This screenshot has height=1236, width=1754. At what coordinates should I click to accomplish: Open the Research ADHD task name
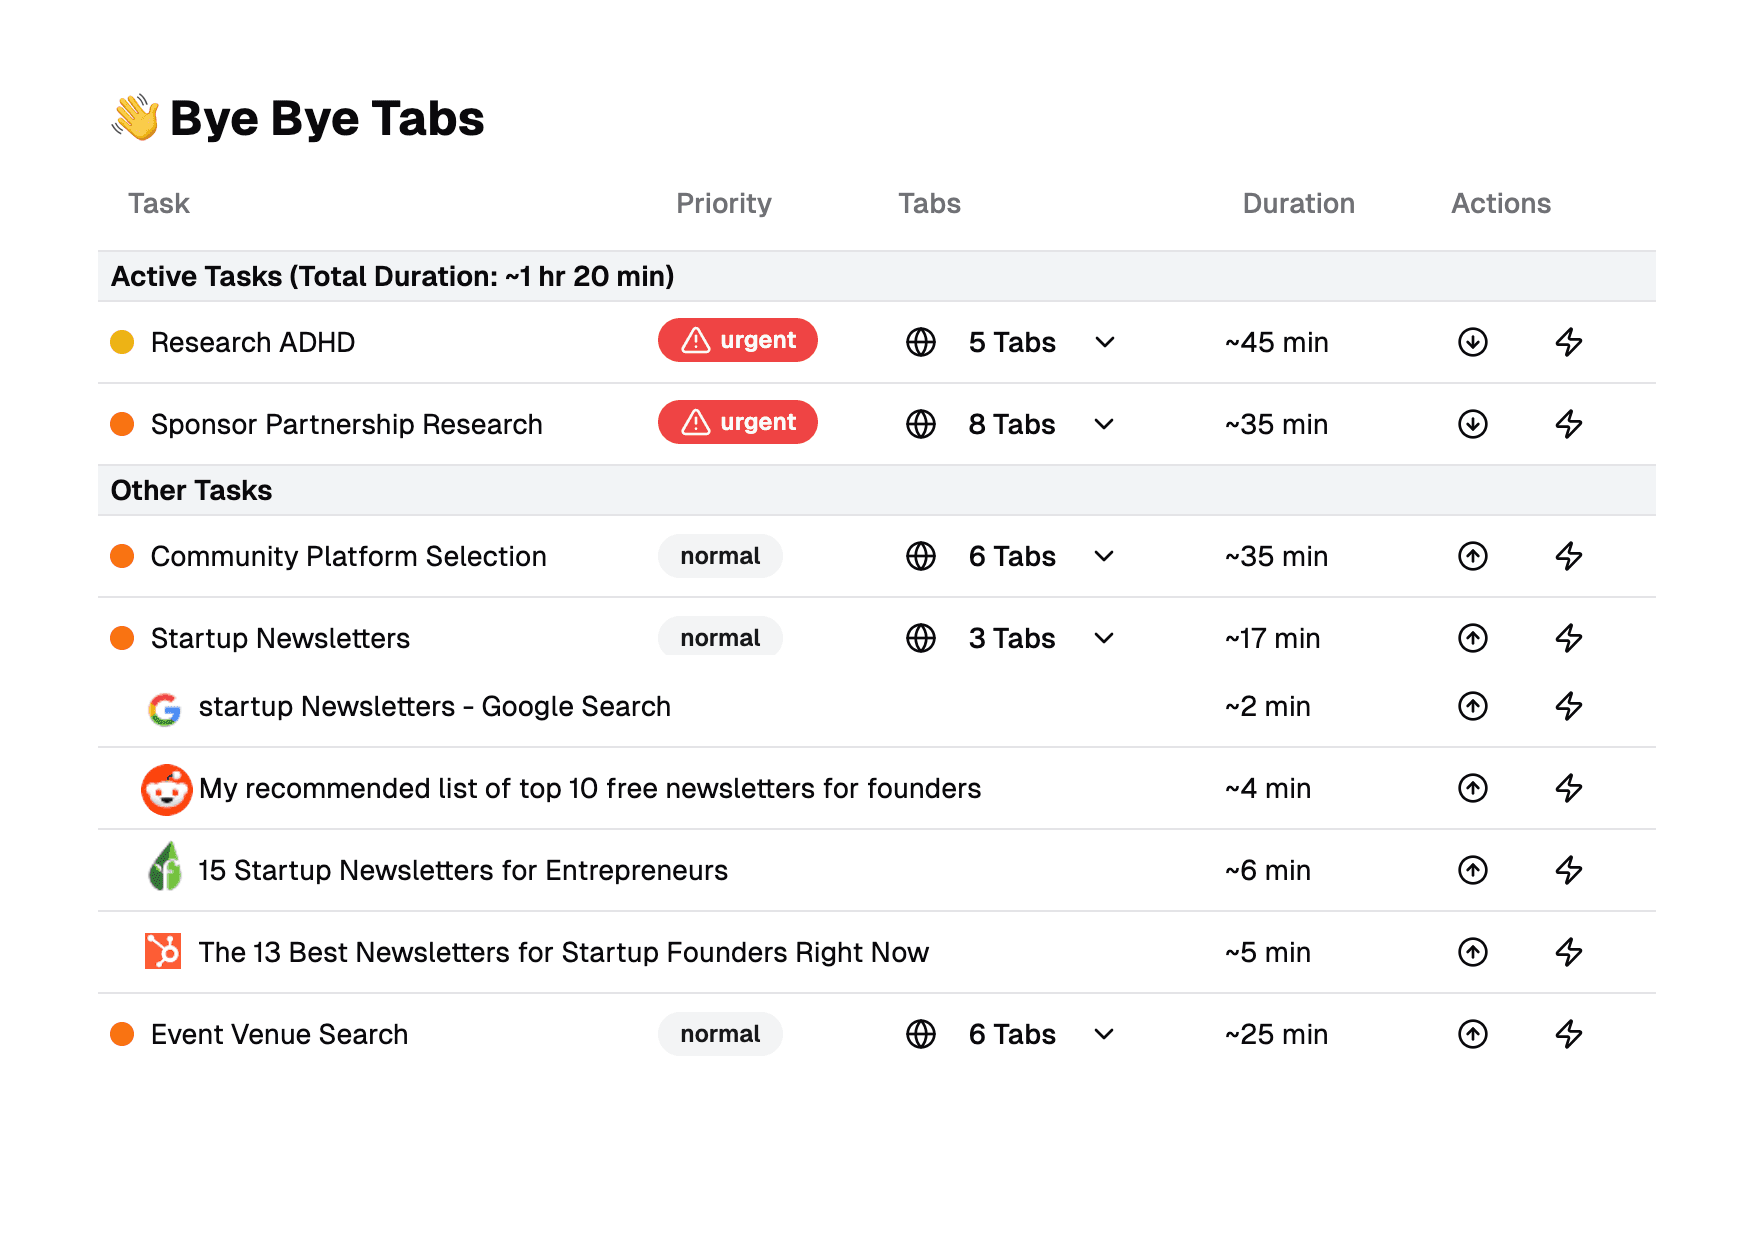point(253,342)
